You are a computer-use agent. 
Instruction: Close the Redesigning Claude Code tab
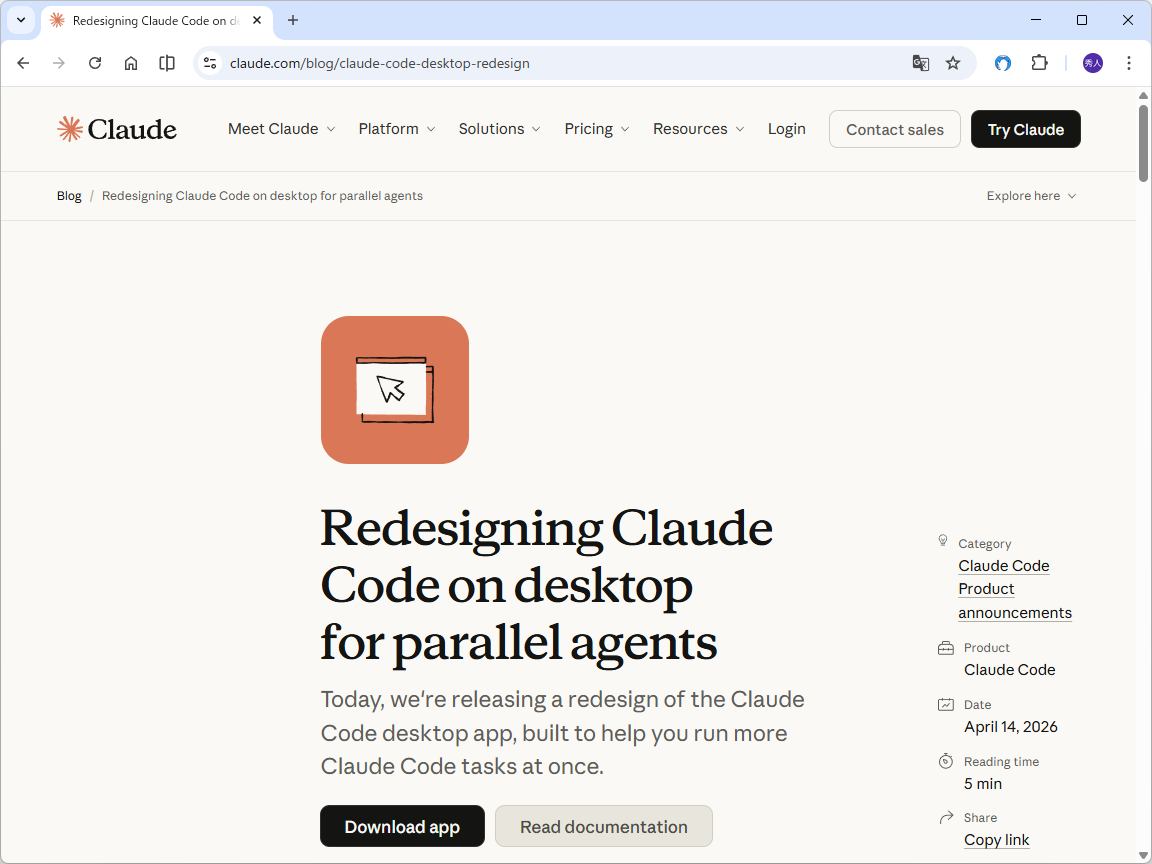pyautogui.click(x=257, y=21)
